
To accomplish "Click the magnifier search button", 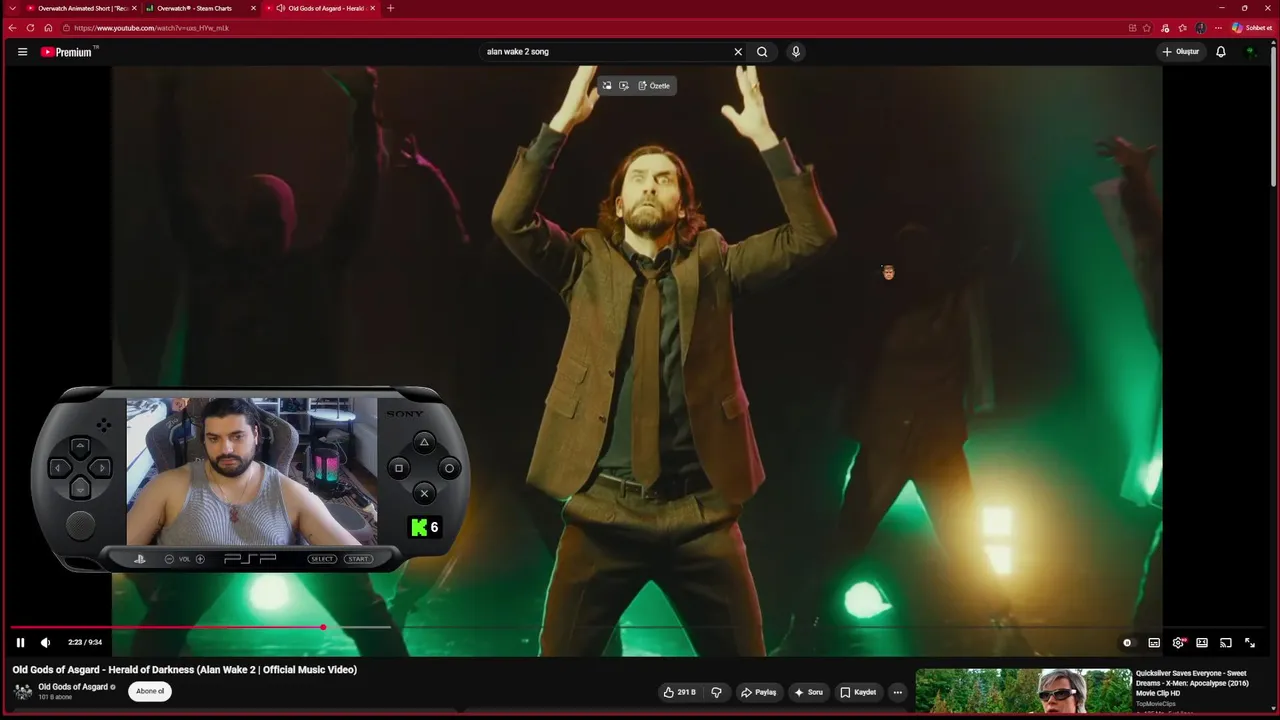I will click(x=762, y=52).
